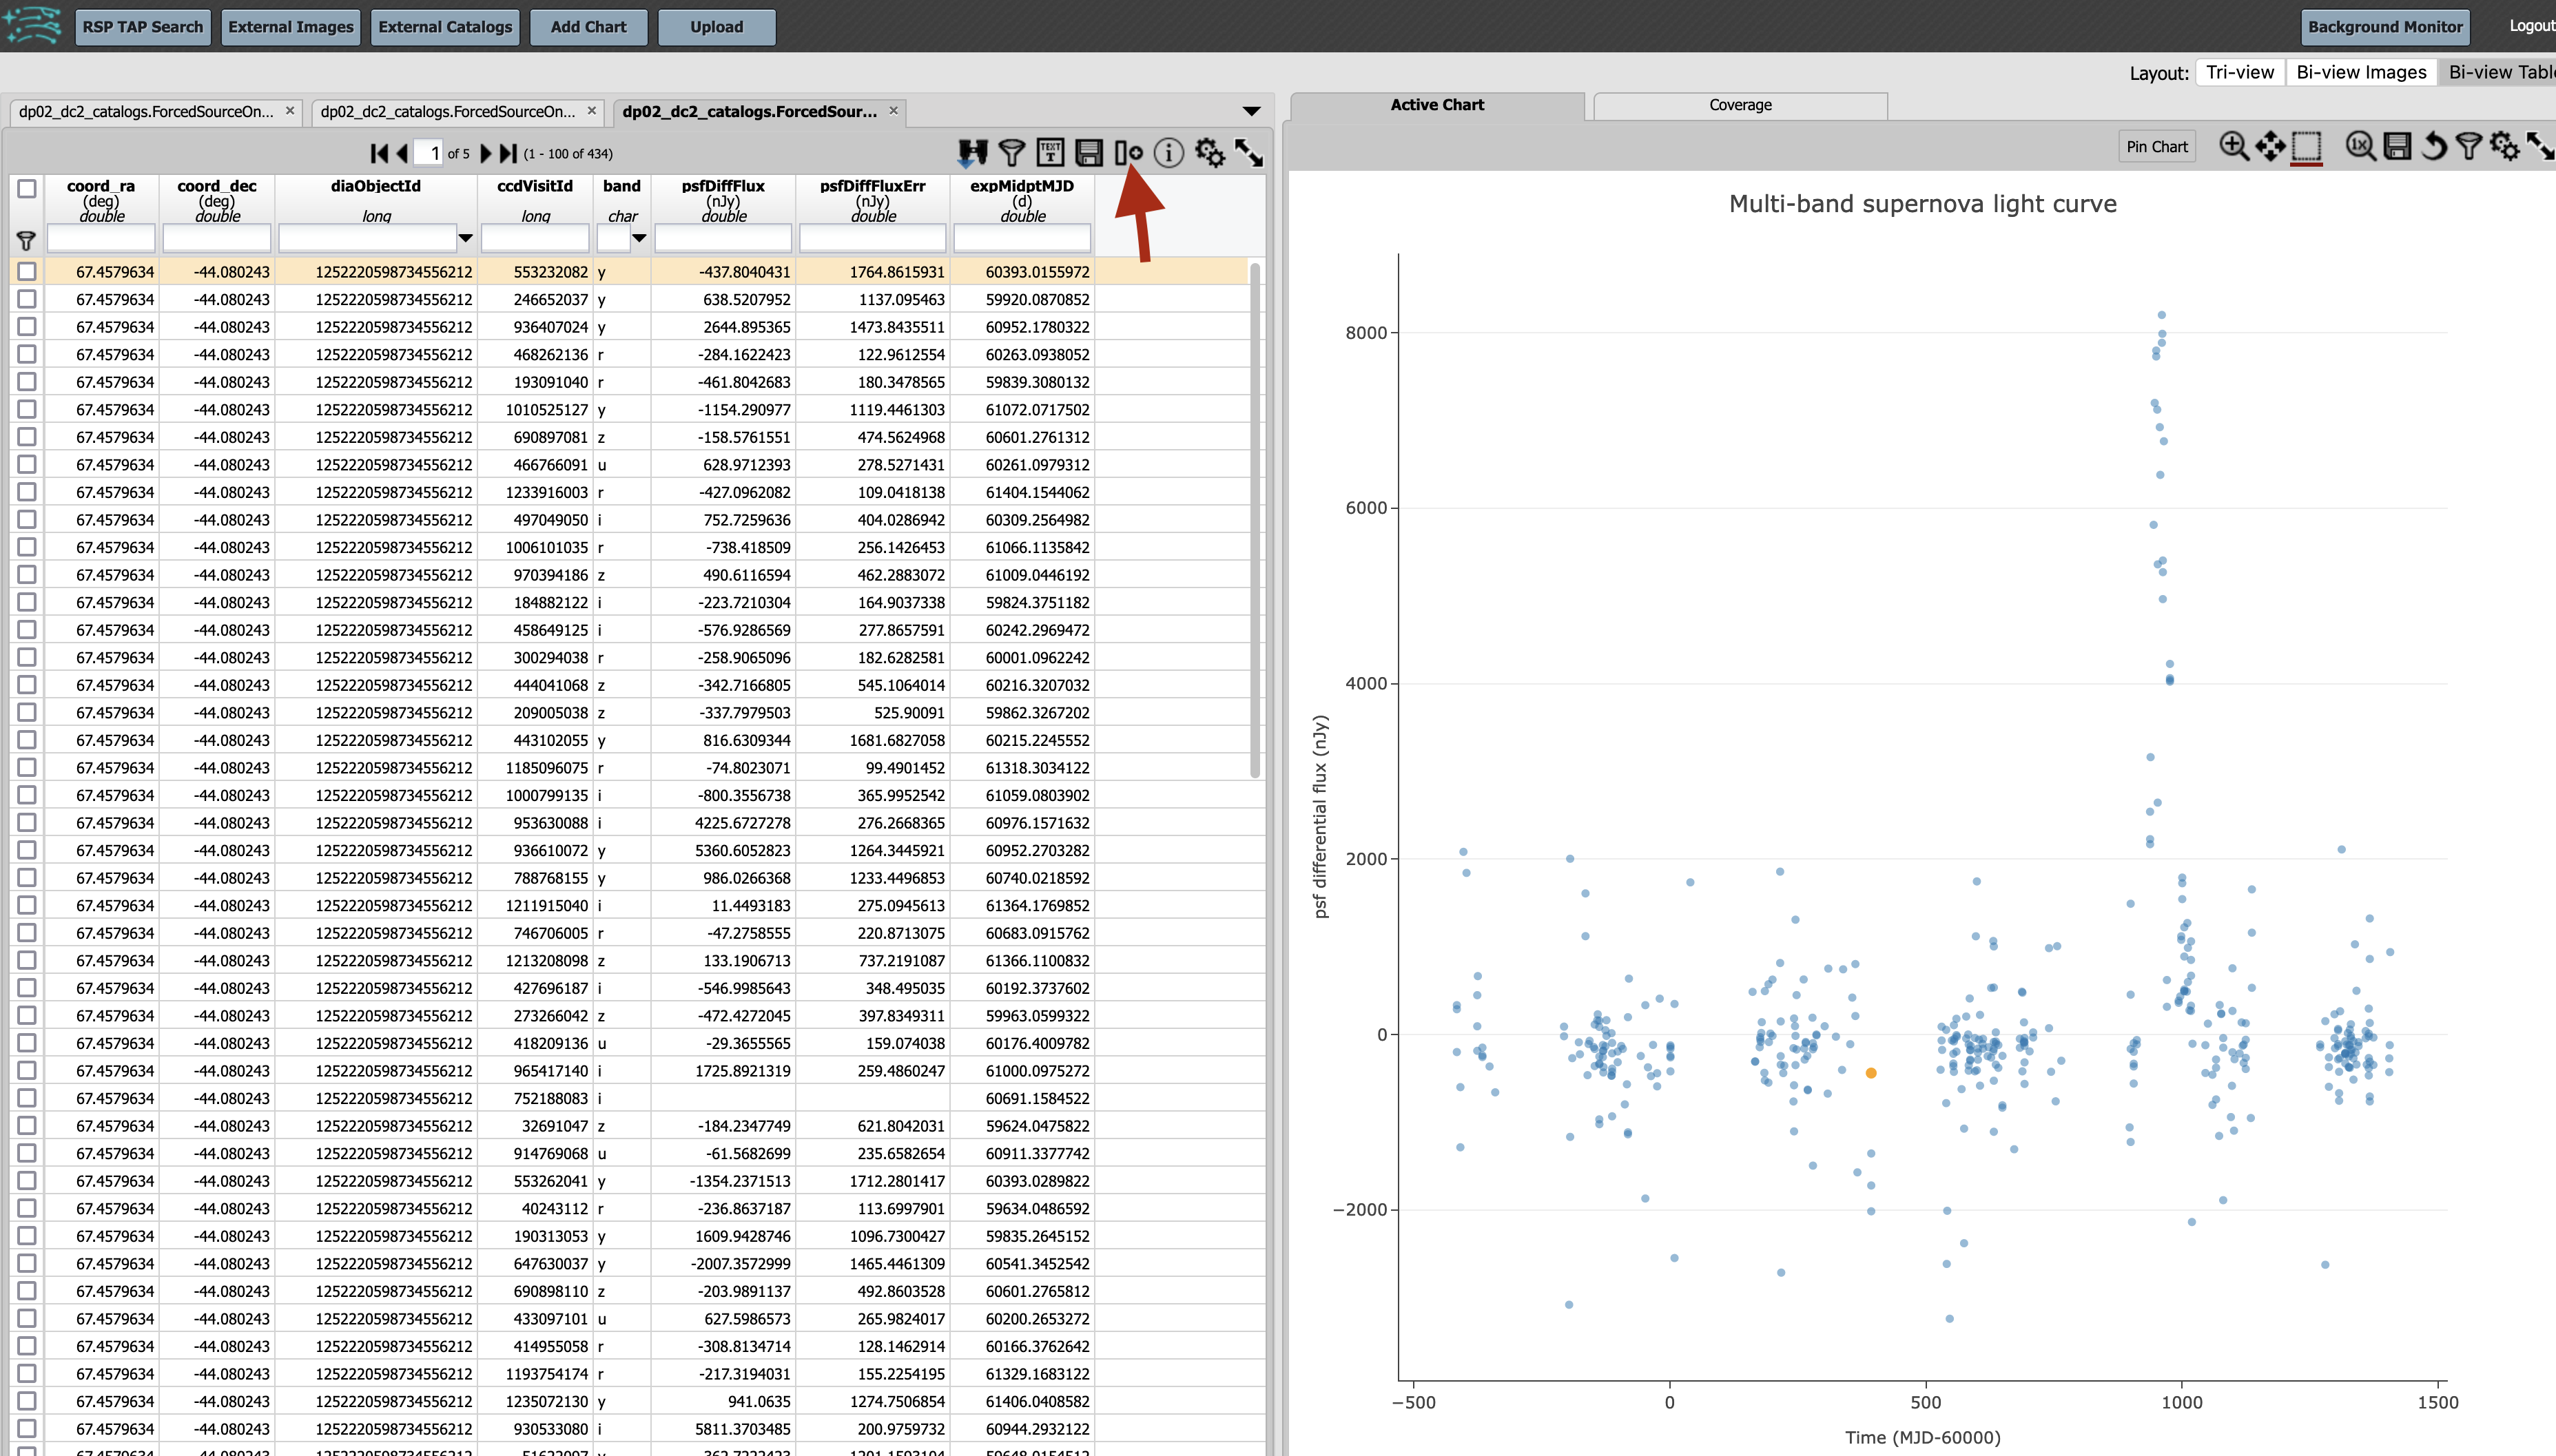Screen dimensions: 2556x1456
Task: Click the add column icon
Action: [x=1128, y=153]
